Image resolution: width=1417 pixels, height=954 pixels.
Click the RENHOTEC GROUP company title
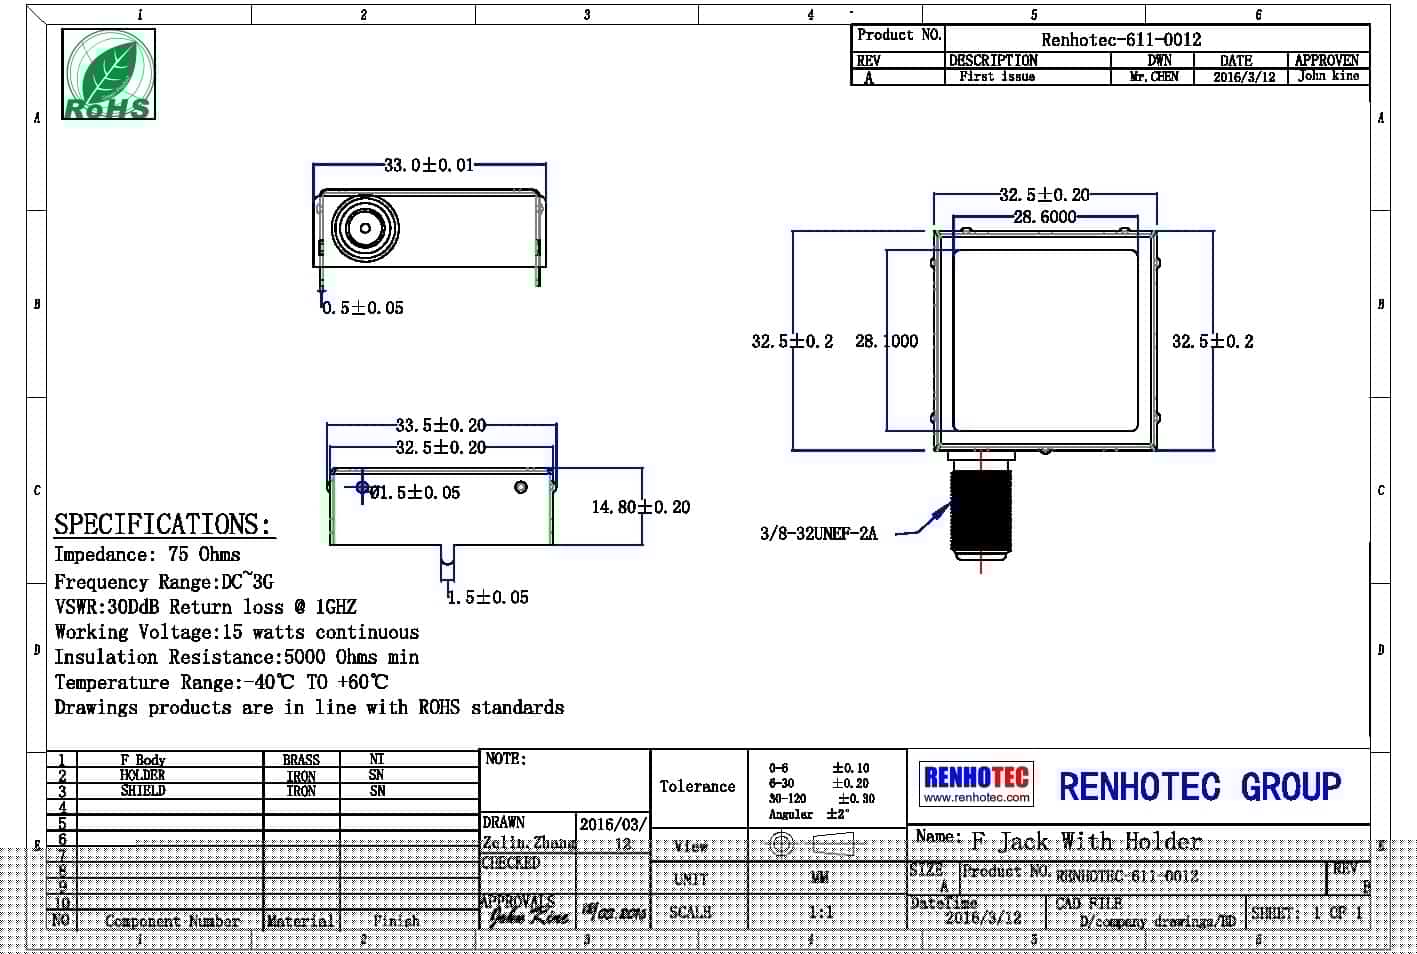coord(1199,787)
